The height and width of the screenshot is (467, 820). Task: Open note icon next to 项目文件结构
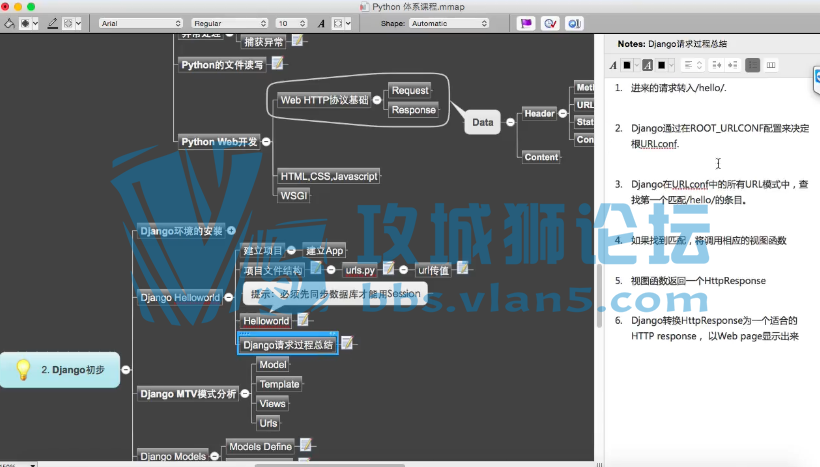click(316, 268)
